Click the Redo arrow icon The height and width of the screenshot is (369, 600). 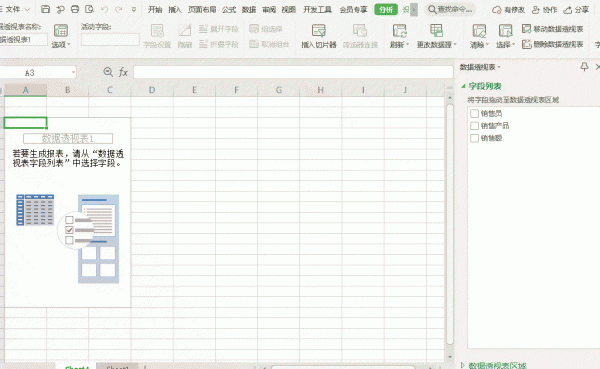119,9
